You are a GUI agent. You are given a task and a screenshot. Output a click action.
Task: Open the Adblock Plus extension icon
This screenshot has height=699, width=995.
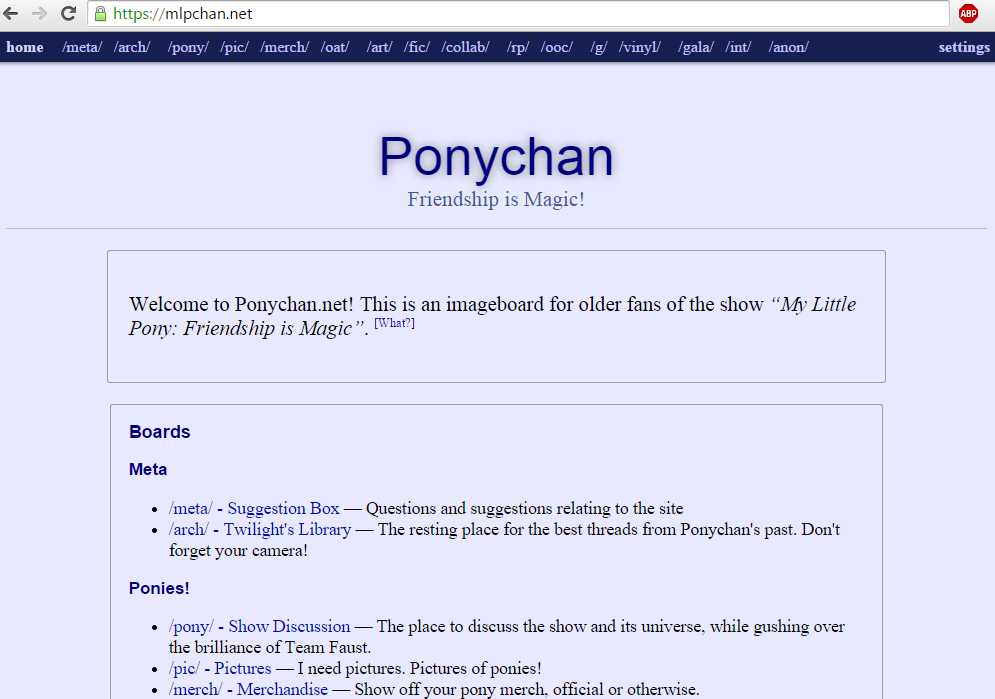(x=968, y=14)
